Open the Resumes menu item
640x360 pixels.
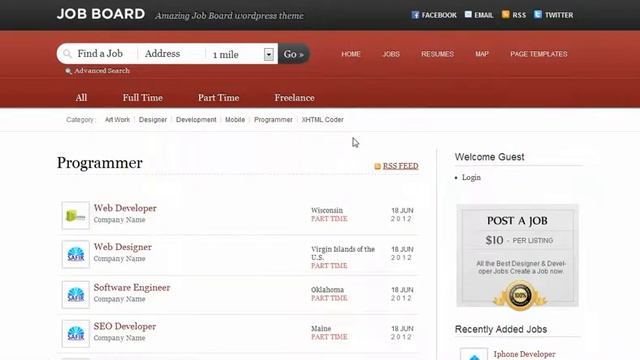438,54
